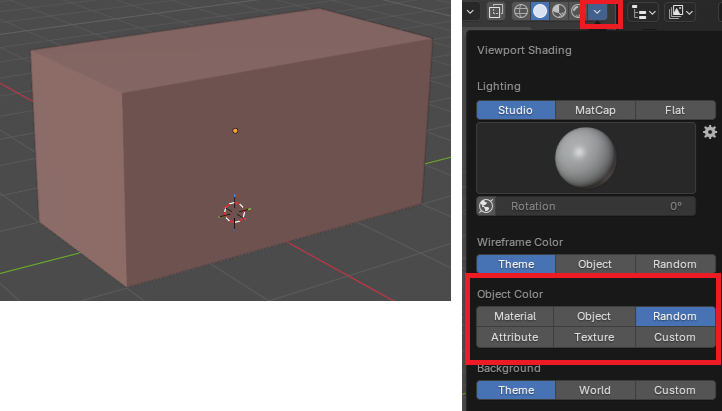Screen dimensions: 722x411
Task: Set Object Color to Texture
Action: [595, 337]
